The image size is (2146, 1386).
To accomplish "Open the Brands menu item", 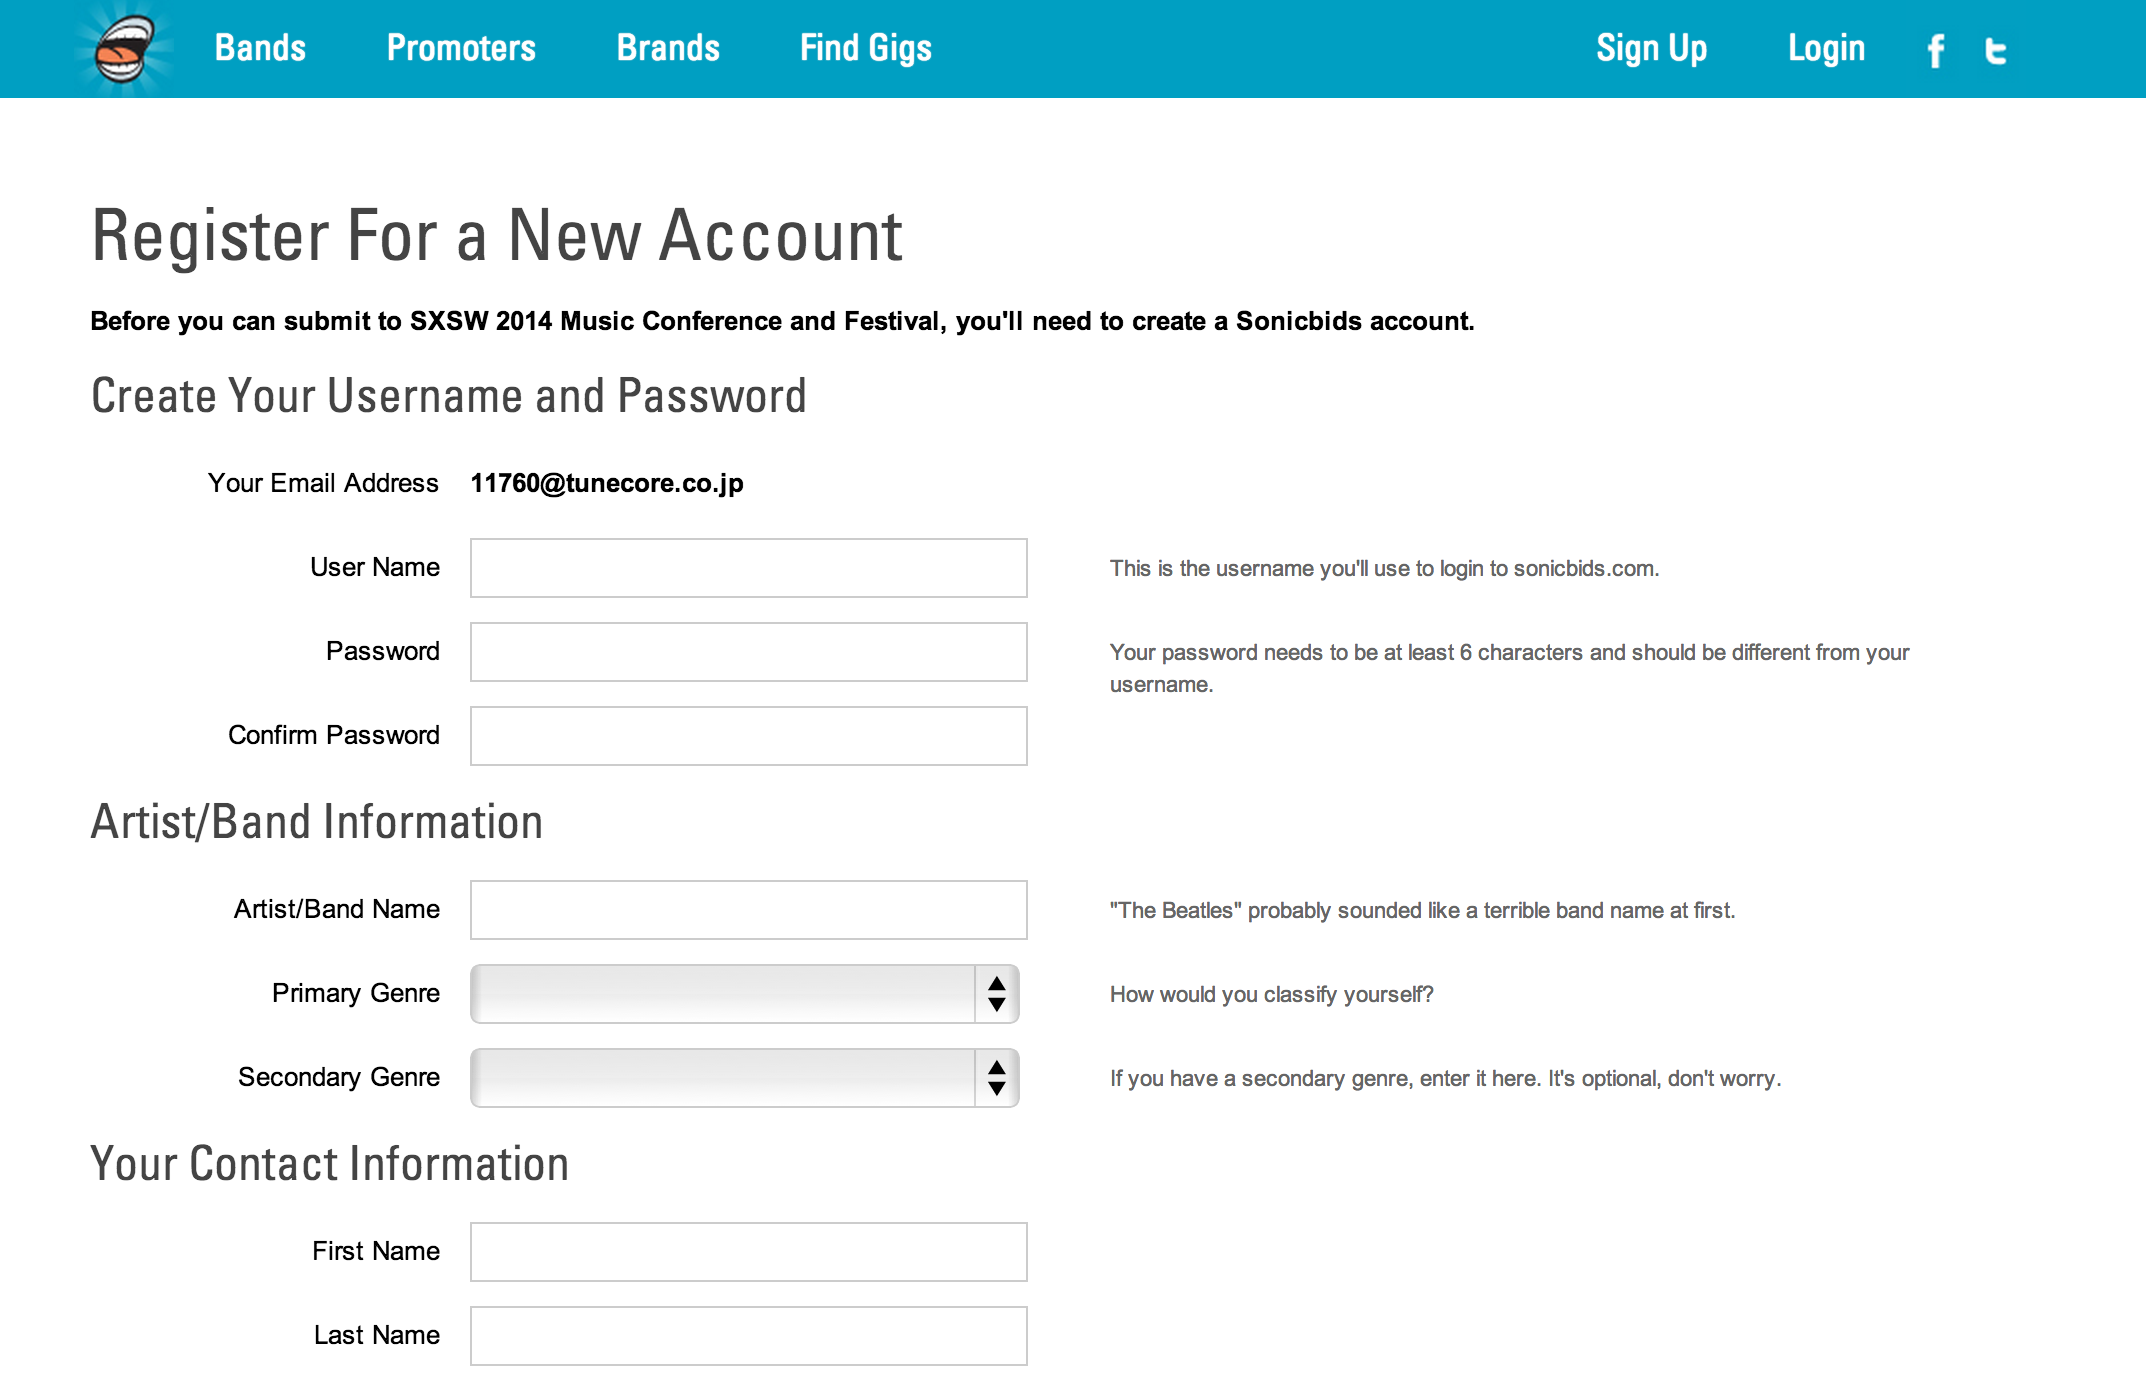I will [668, 48].
